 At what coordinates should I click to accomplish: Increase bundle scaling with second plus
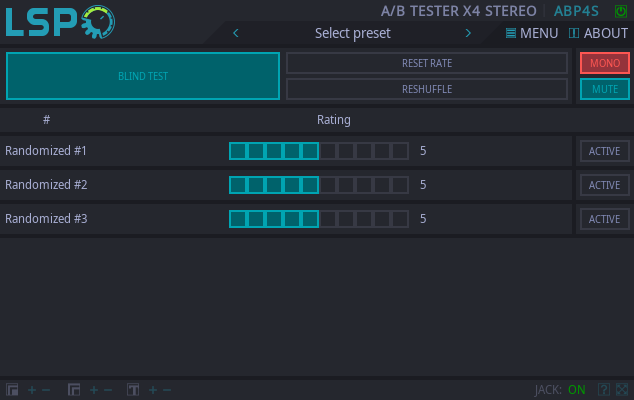tap(94, 390)
